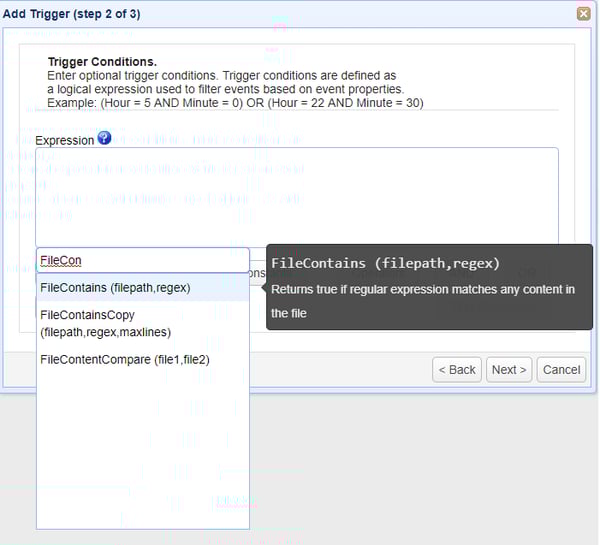Click the Trigger Conditions heading
Screen dimensions: 600x545
coord(102,61)
